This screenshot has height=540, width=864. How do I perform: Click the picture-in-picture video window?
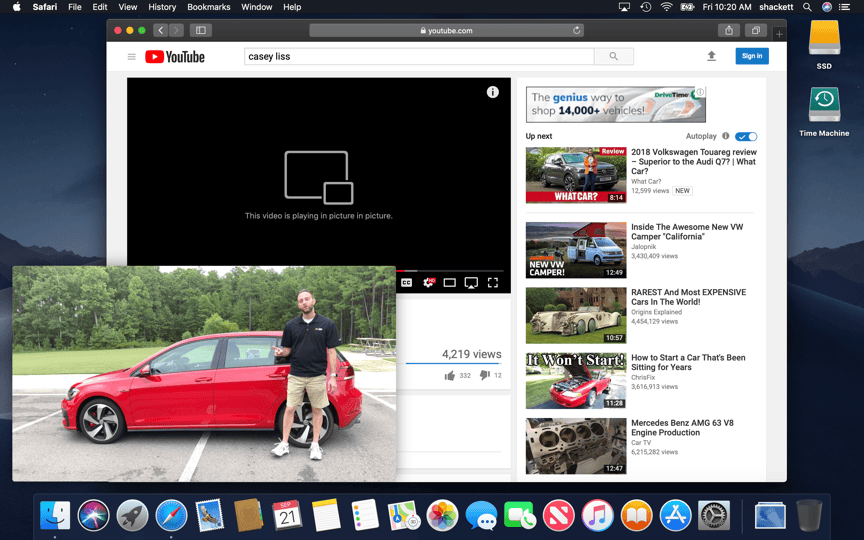204,374
